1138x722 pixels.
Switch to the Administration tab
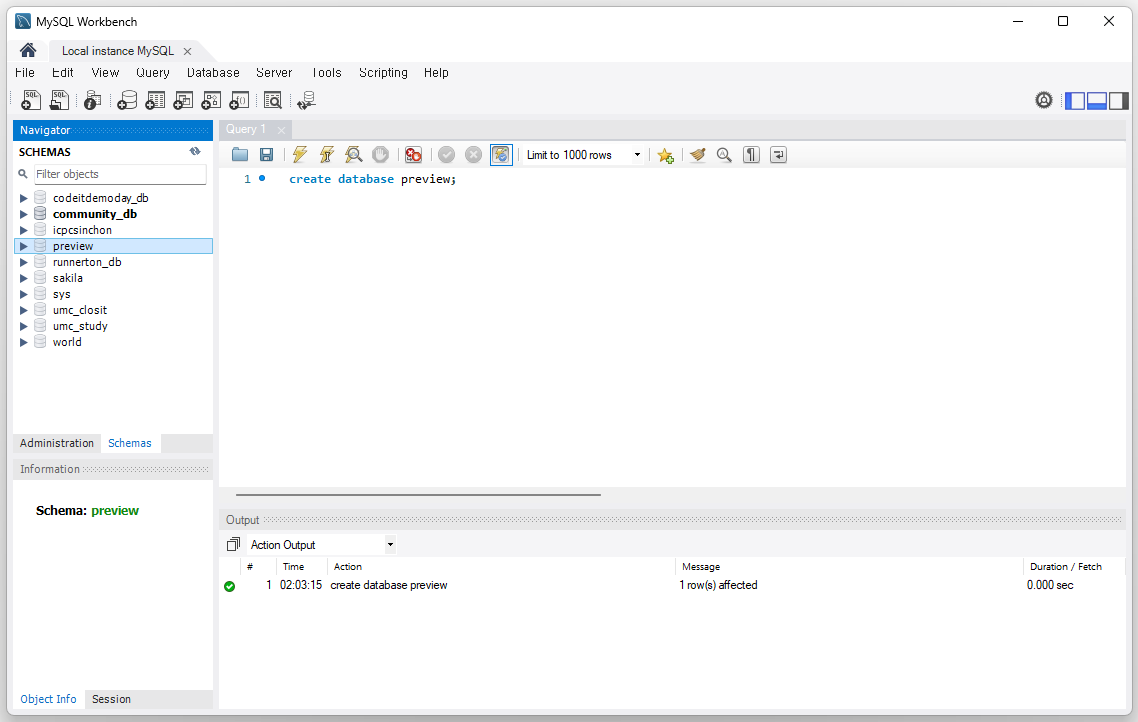tap(57, 443)
